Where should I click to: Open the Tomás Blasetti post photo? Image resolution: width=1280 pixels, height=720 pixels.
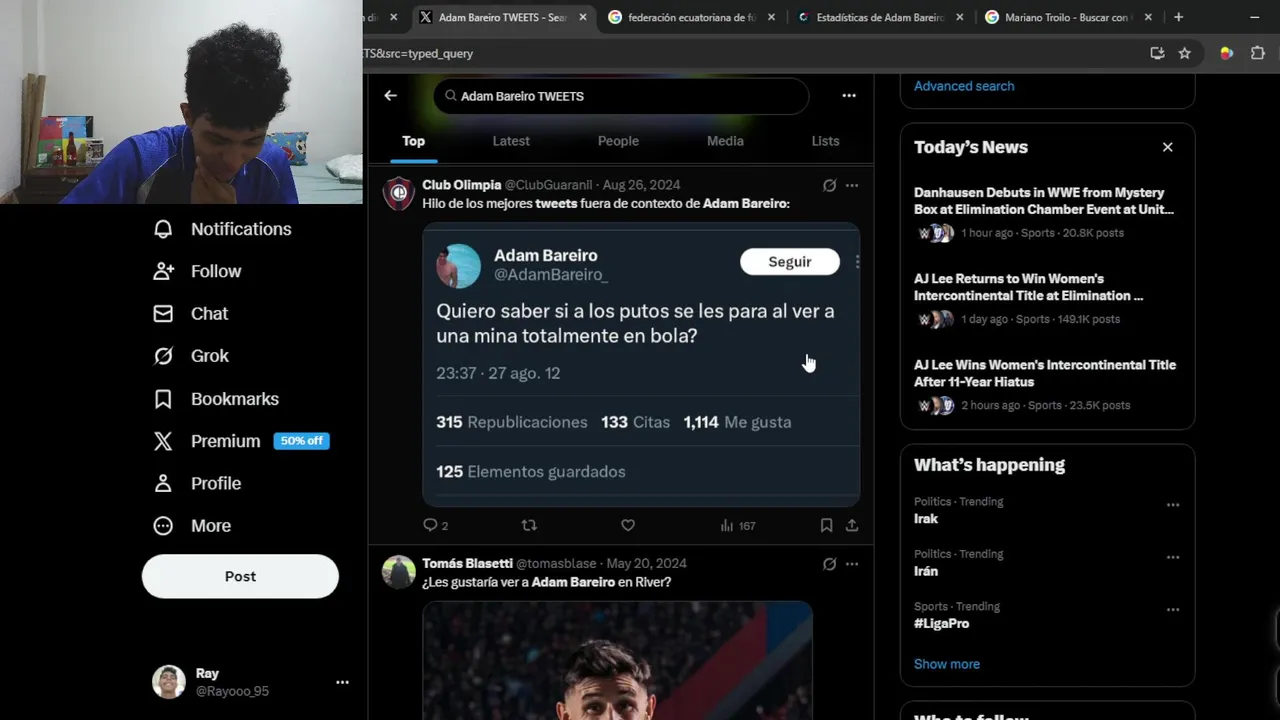coord(617,660)
